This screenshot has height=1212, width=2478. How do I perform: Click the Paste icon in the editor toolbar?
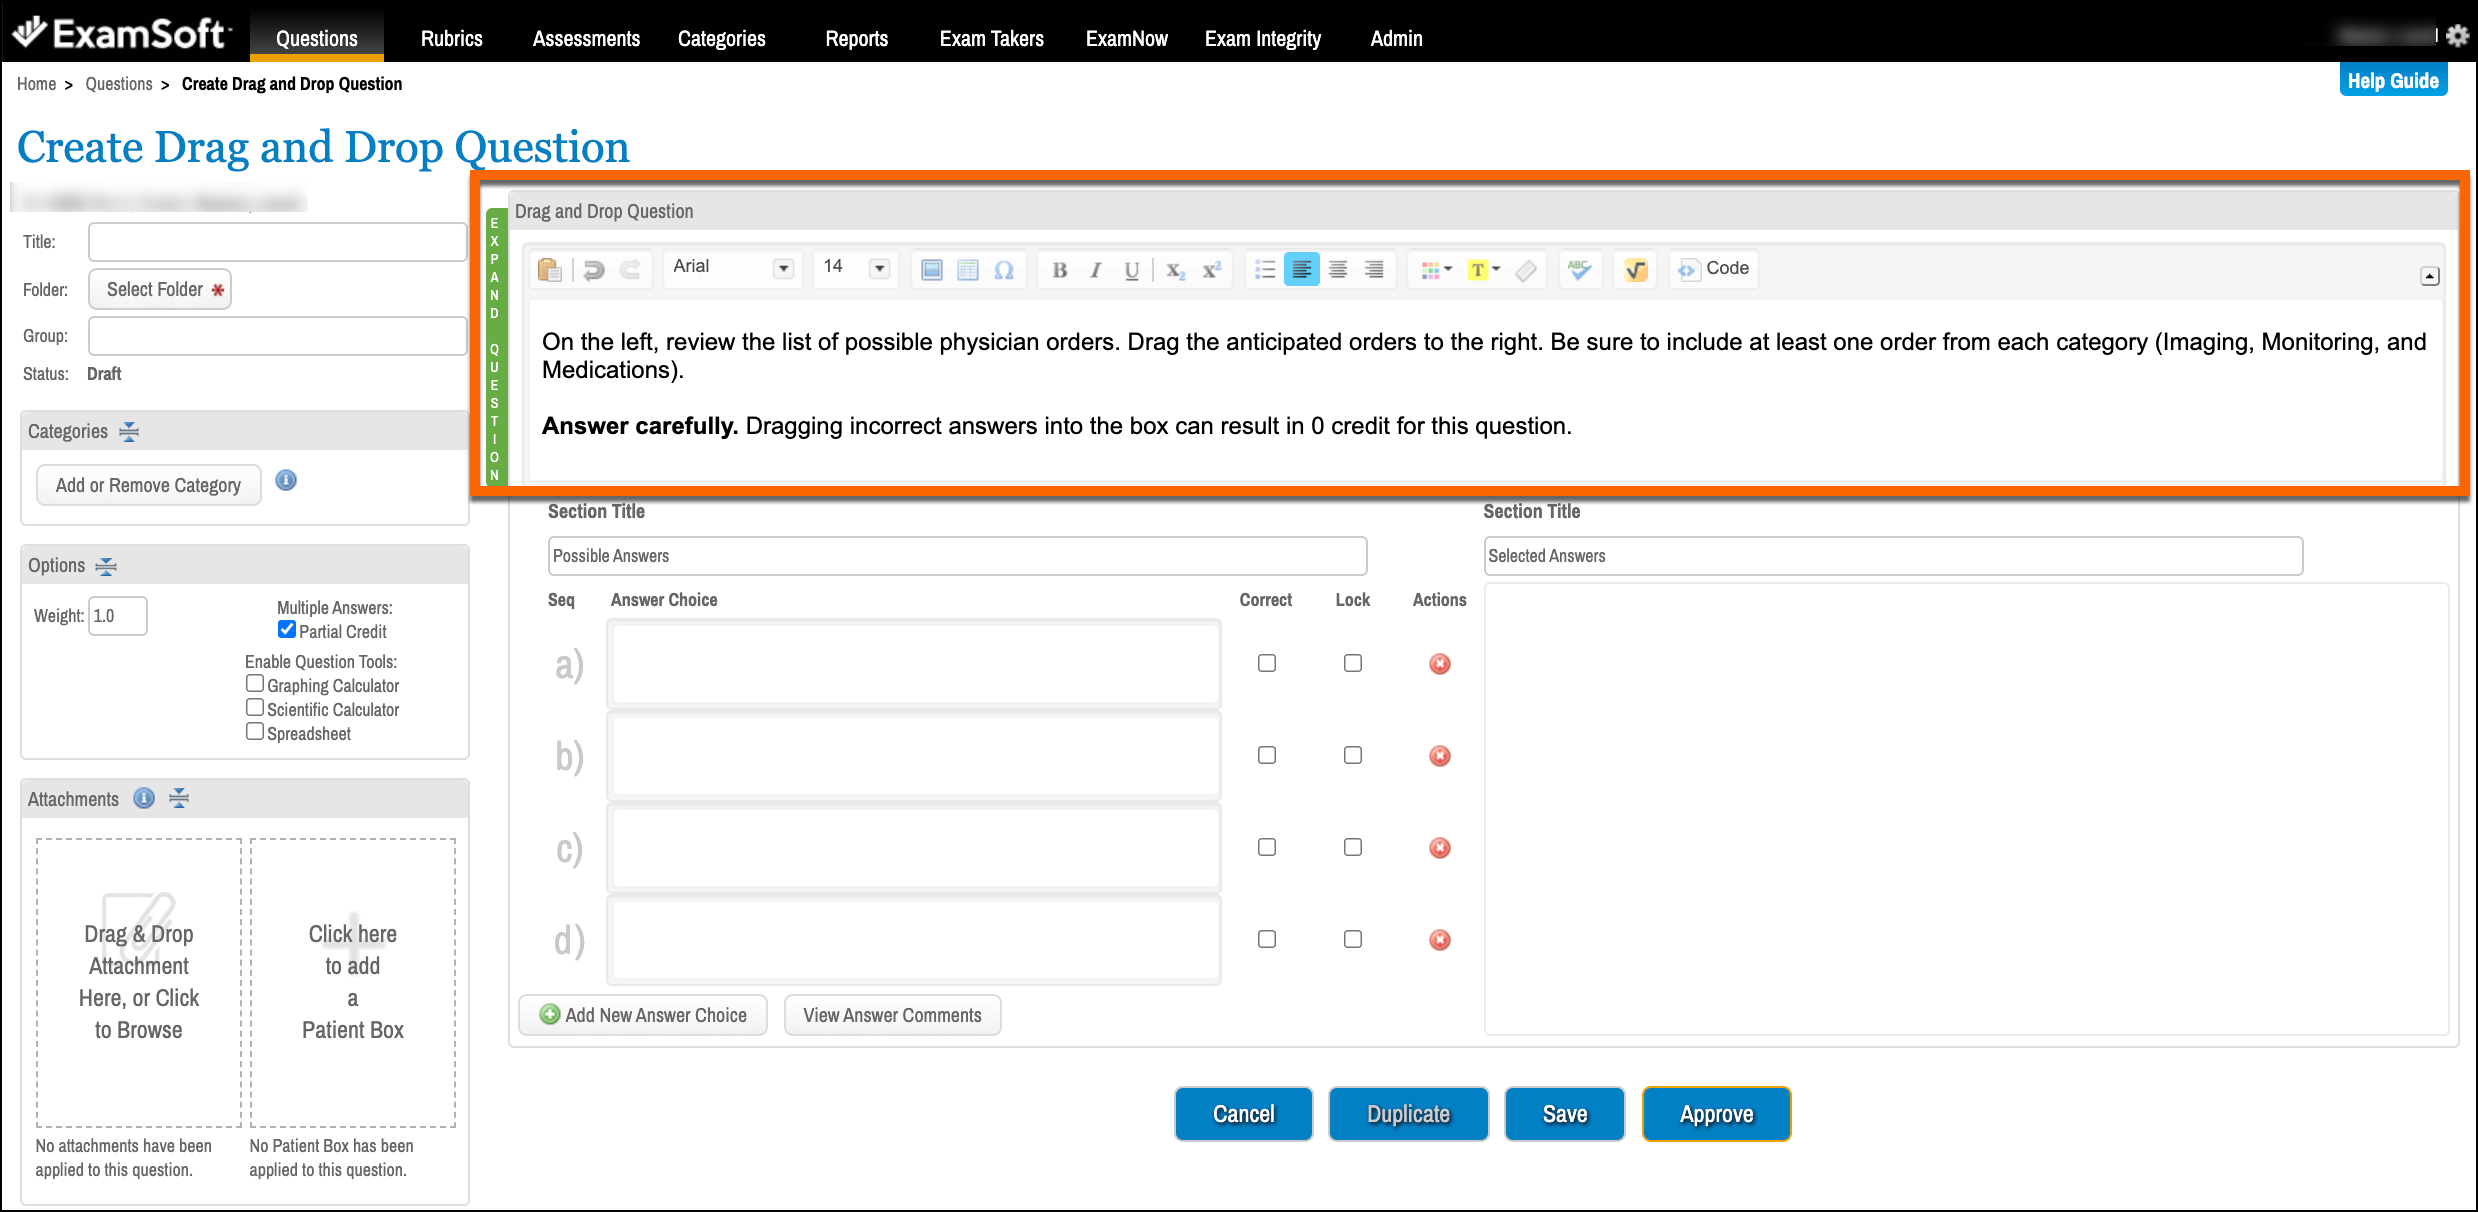click(549, 270)
